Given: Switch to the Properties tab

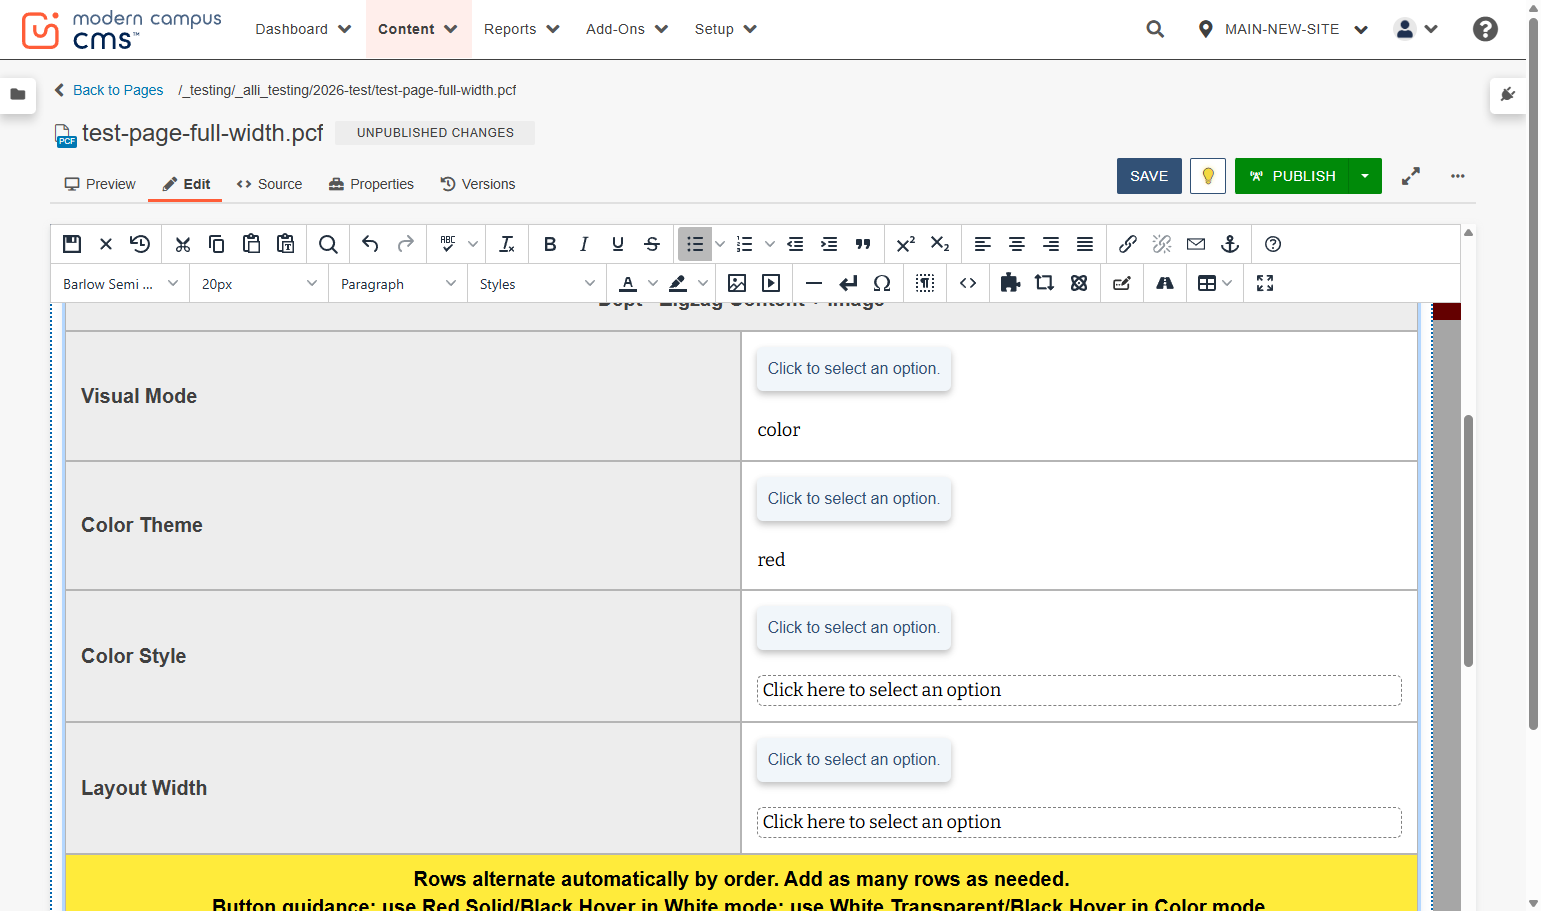Looking at the screenshot, I should [371, 184].
